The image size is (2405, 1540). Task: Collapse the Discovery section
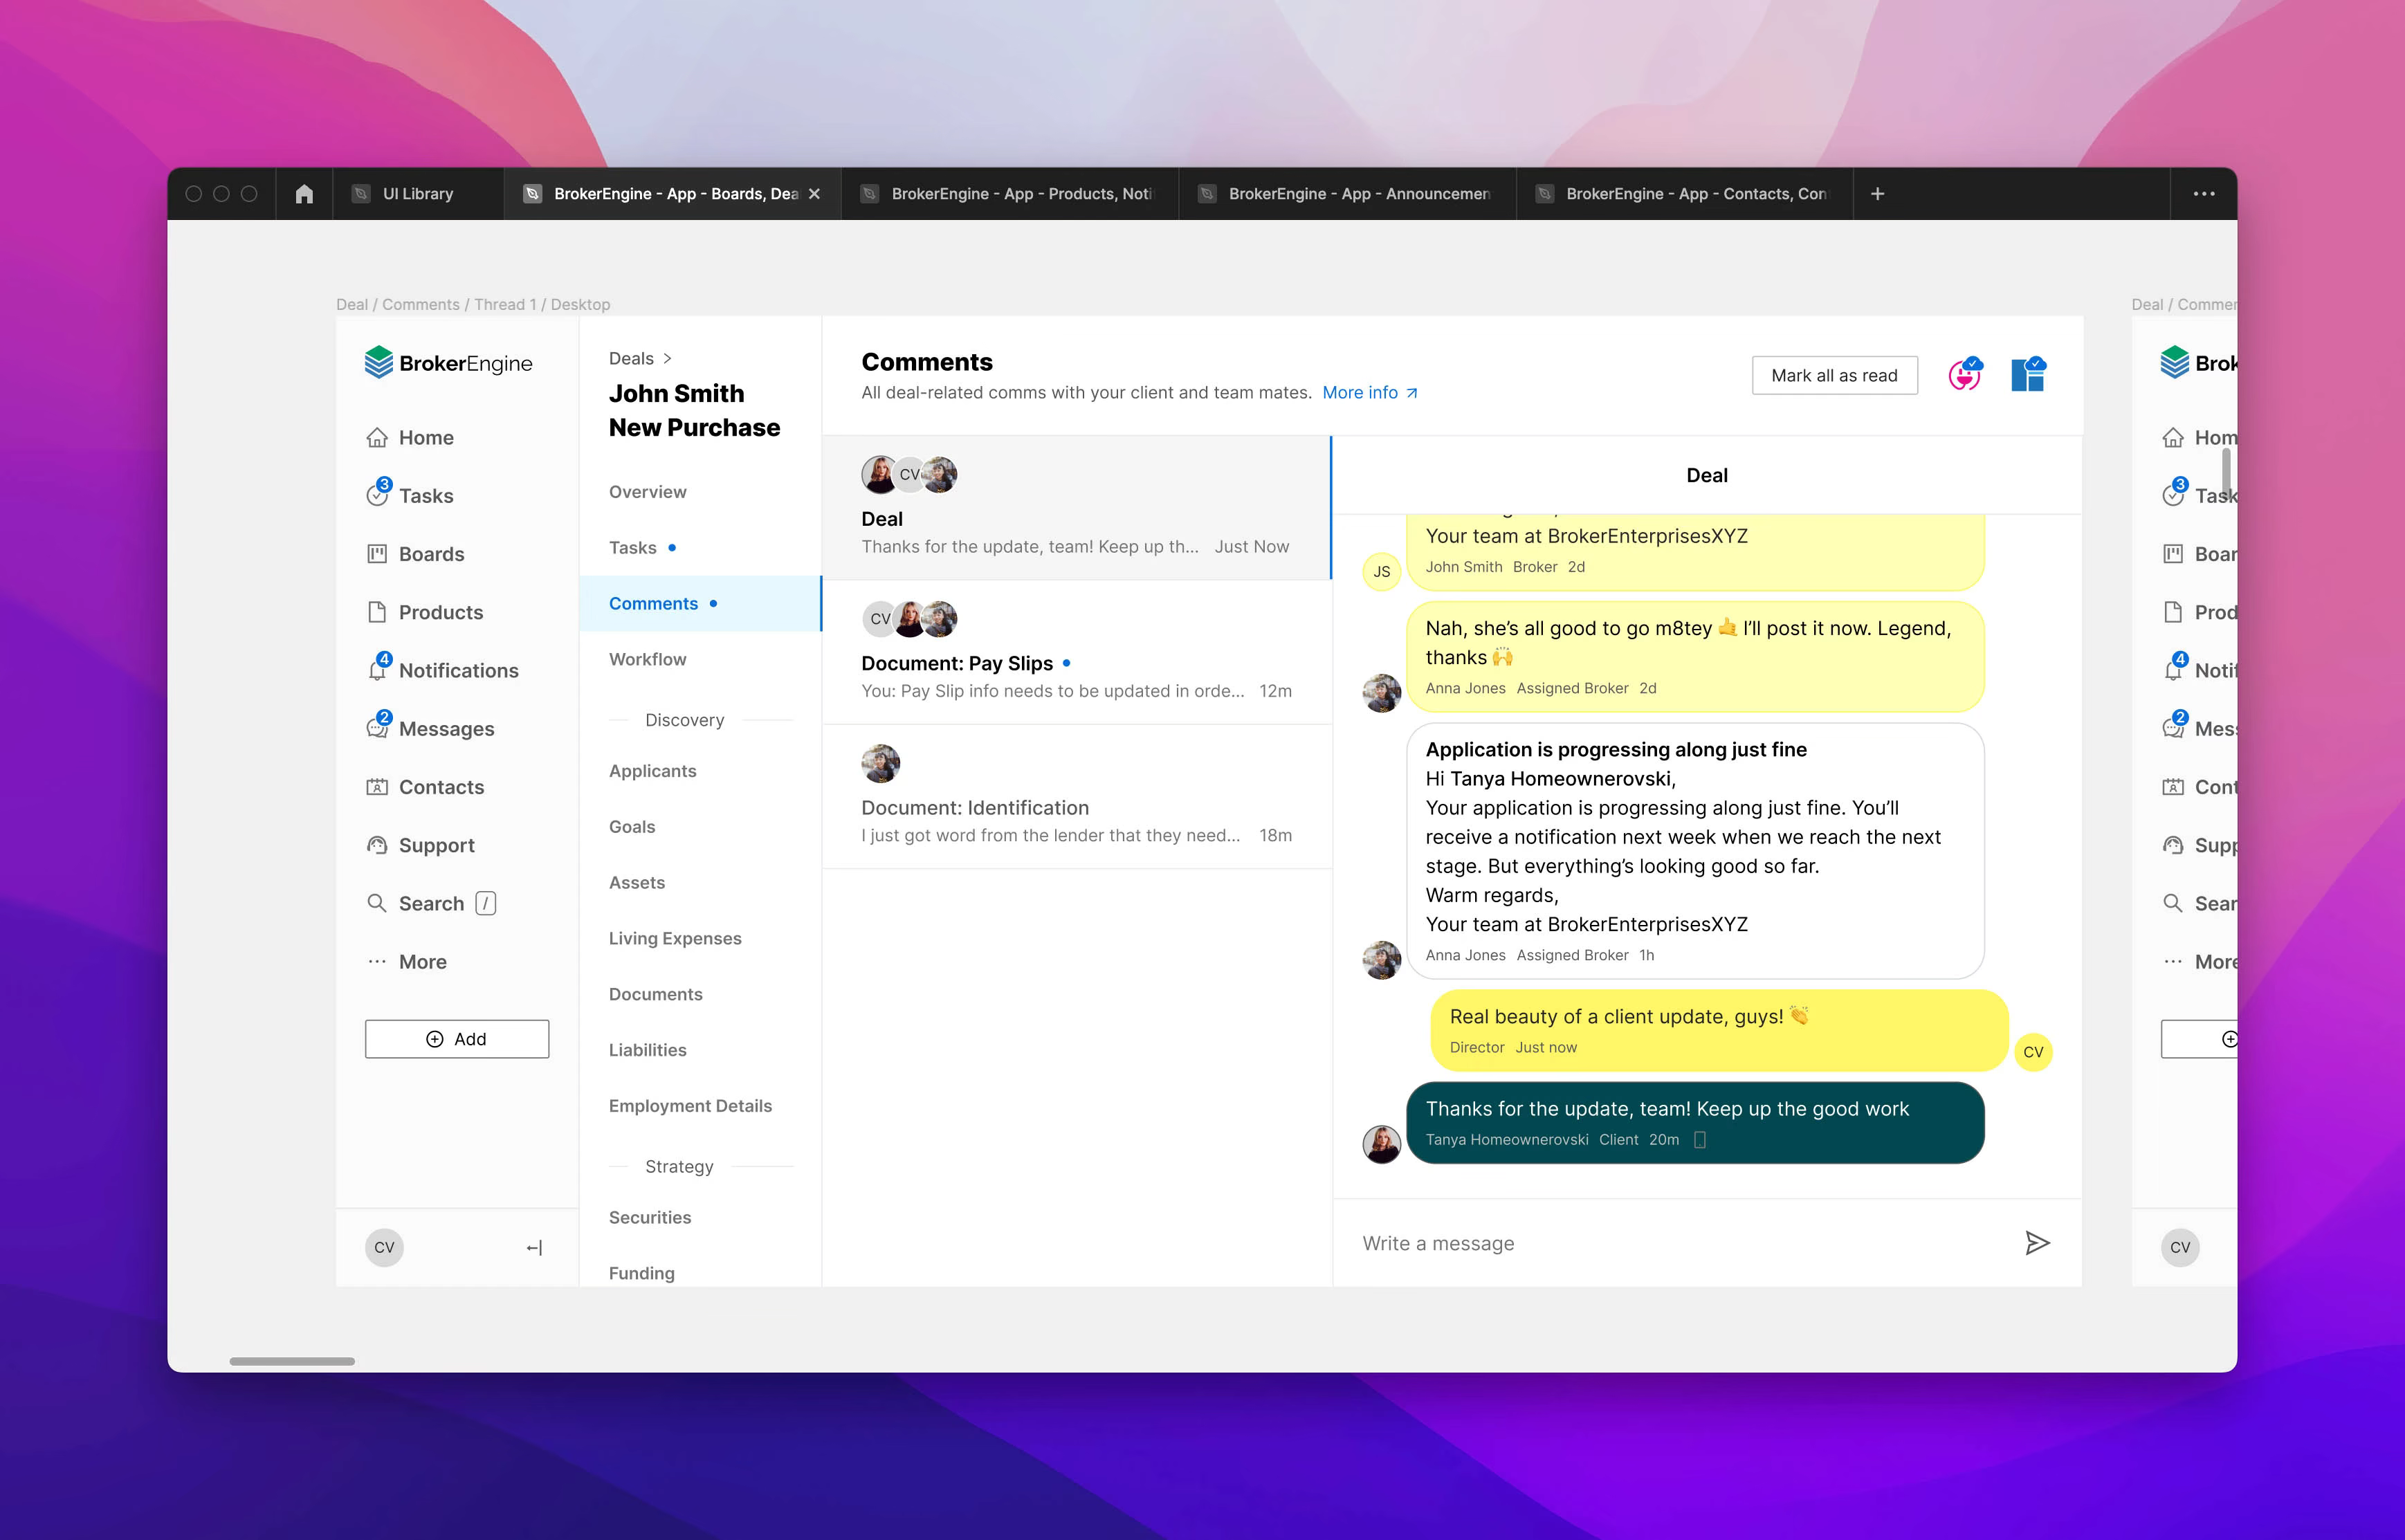coord(684,719)
